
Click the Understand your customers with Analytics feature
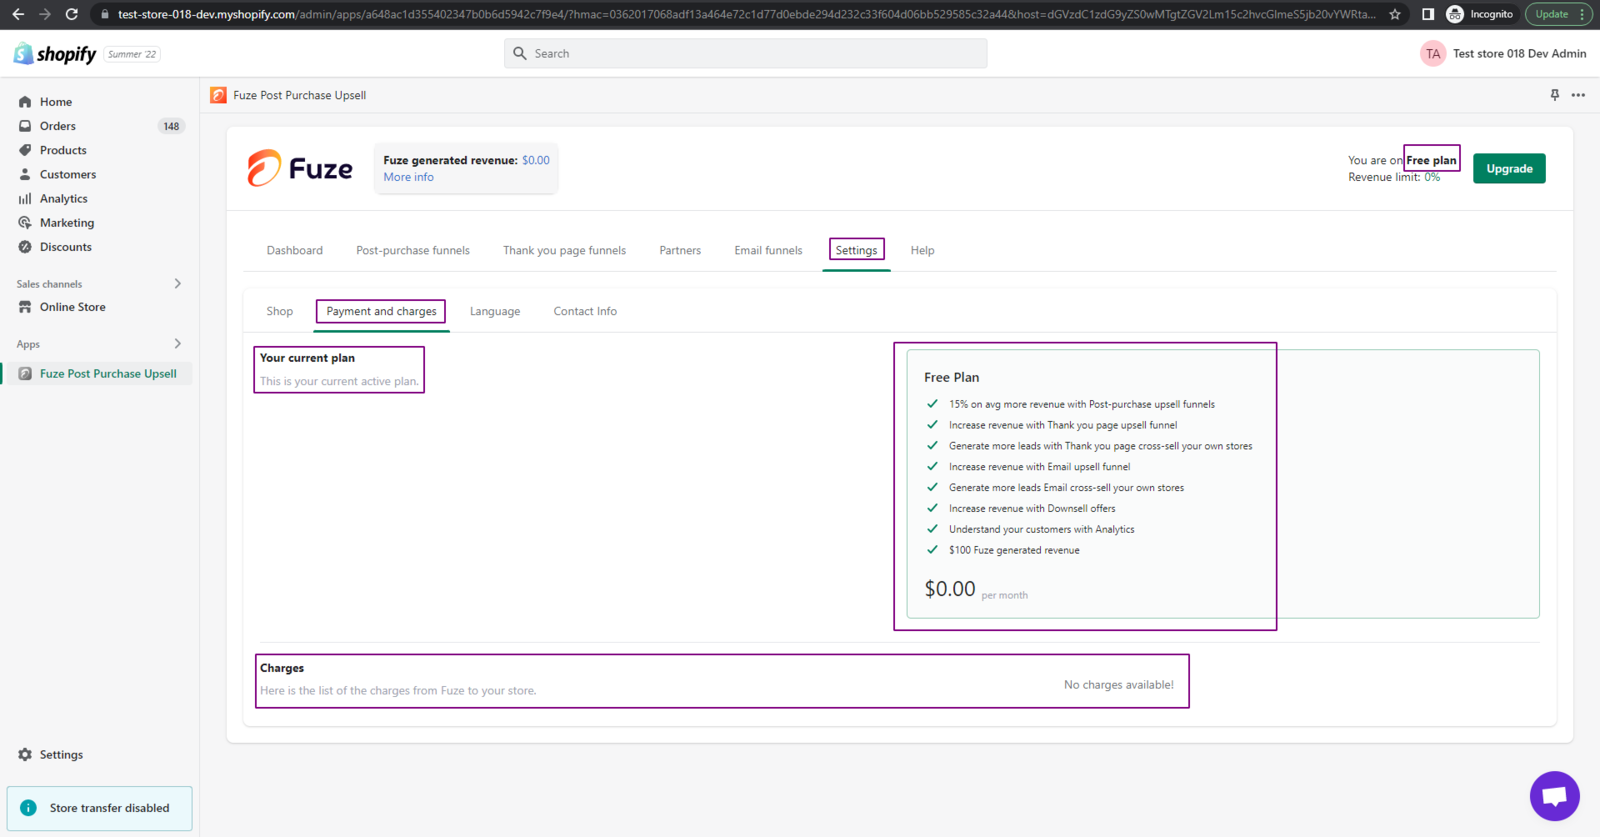coord(1041,529)
